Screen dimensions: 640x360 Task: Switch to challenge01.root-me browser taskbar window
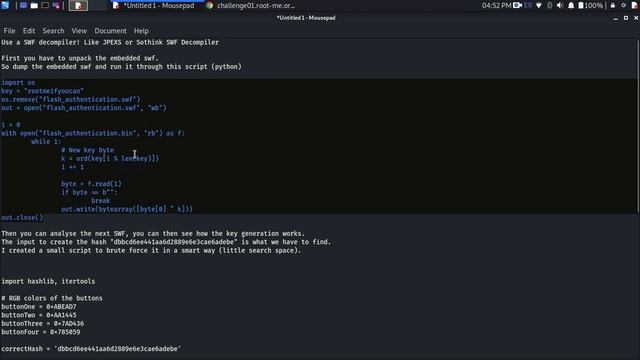pos(251,5)
